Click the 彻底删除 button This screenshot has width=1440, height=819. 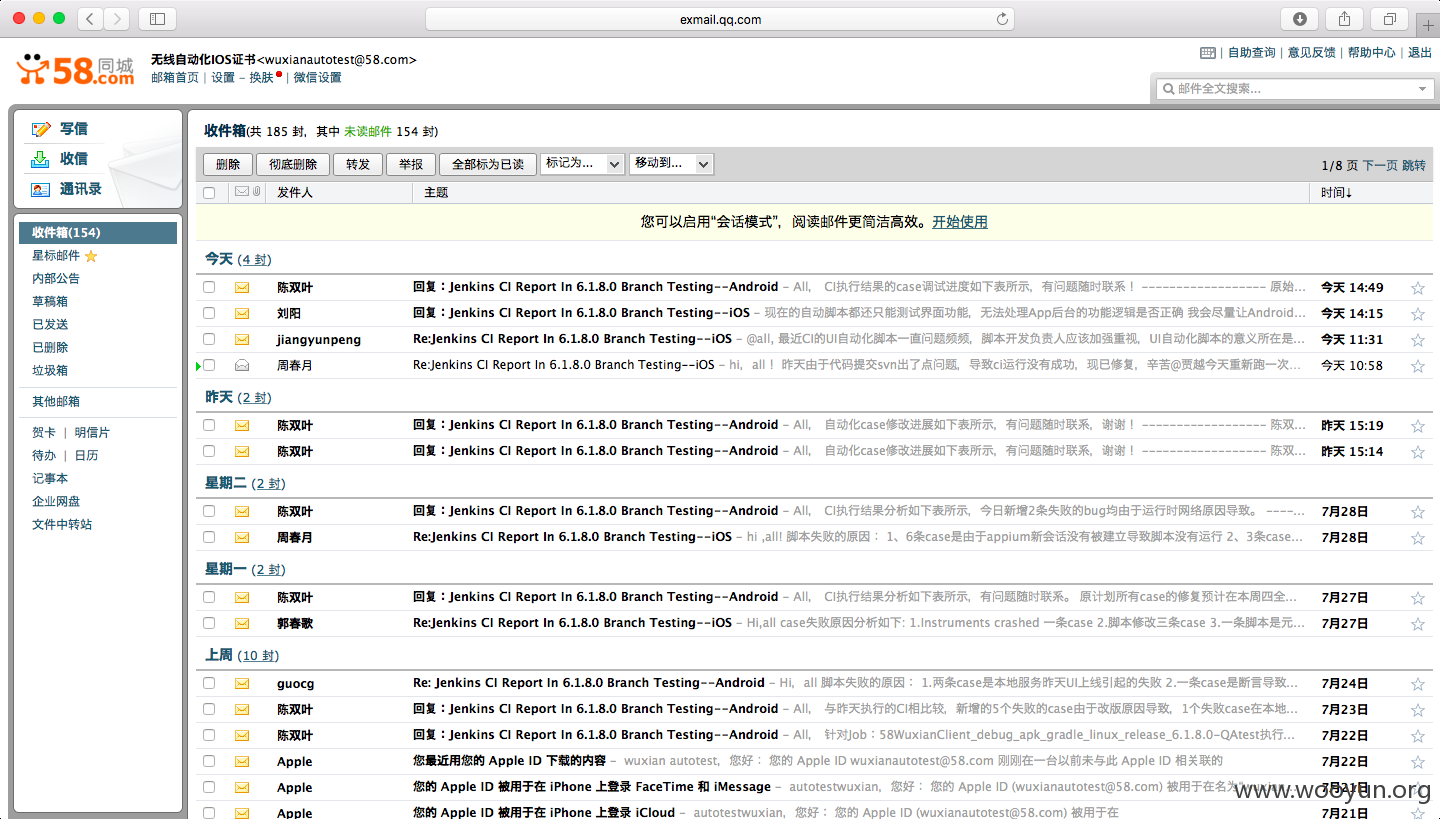(x=293, y=164)
